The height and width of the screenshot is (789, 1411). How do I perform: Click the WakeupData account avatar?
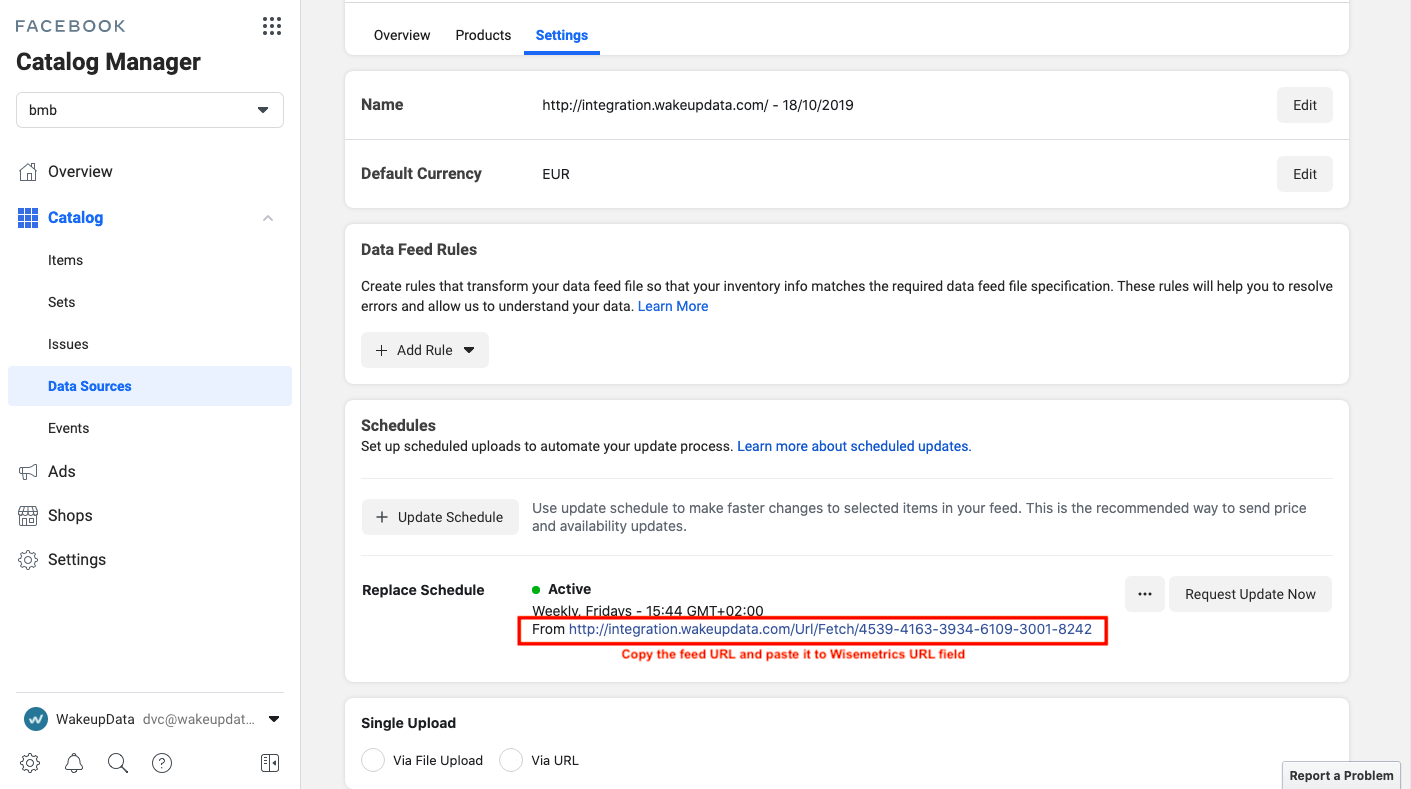pos(36,719)
